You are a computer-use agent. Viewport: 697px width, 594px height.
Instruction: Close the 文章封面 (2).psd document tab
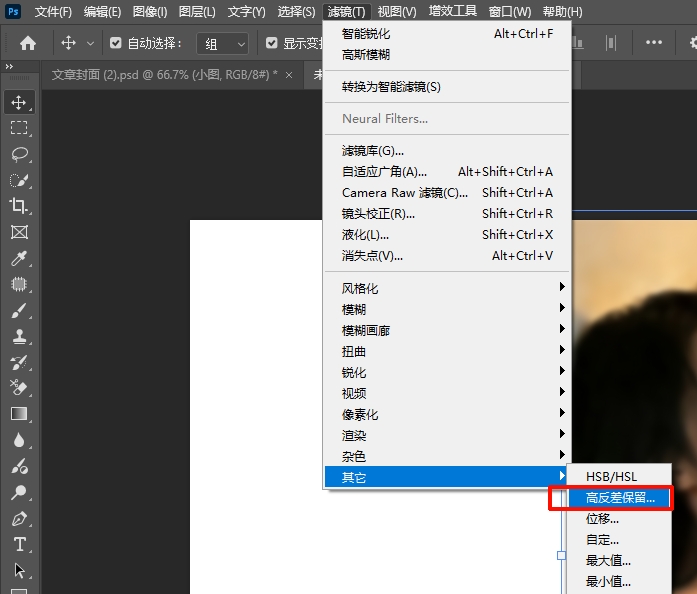[289, 75]
